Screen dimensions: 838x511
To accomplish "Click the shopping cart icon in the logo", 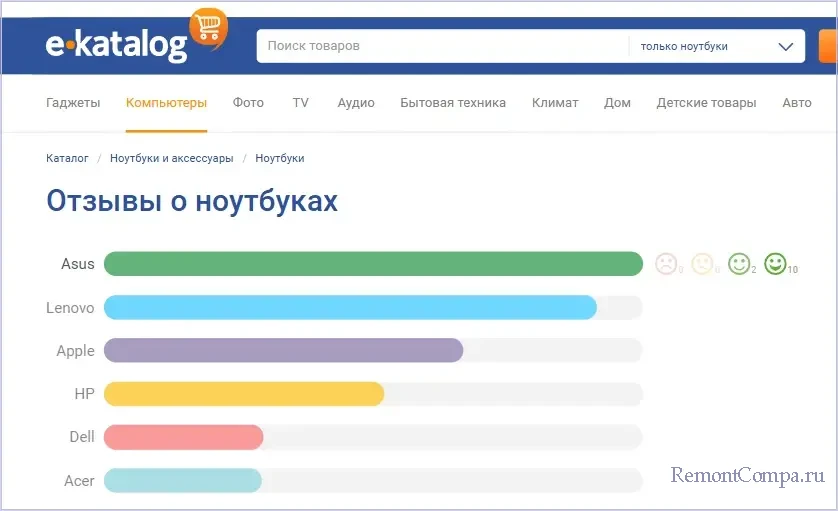I will 209,28.
